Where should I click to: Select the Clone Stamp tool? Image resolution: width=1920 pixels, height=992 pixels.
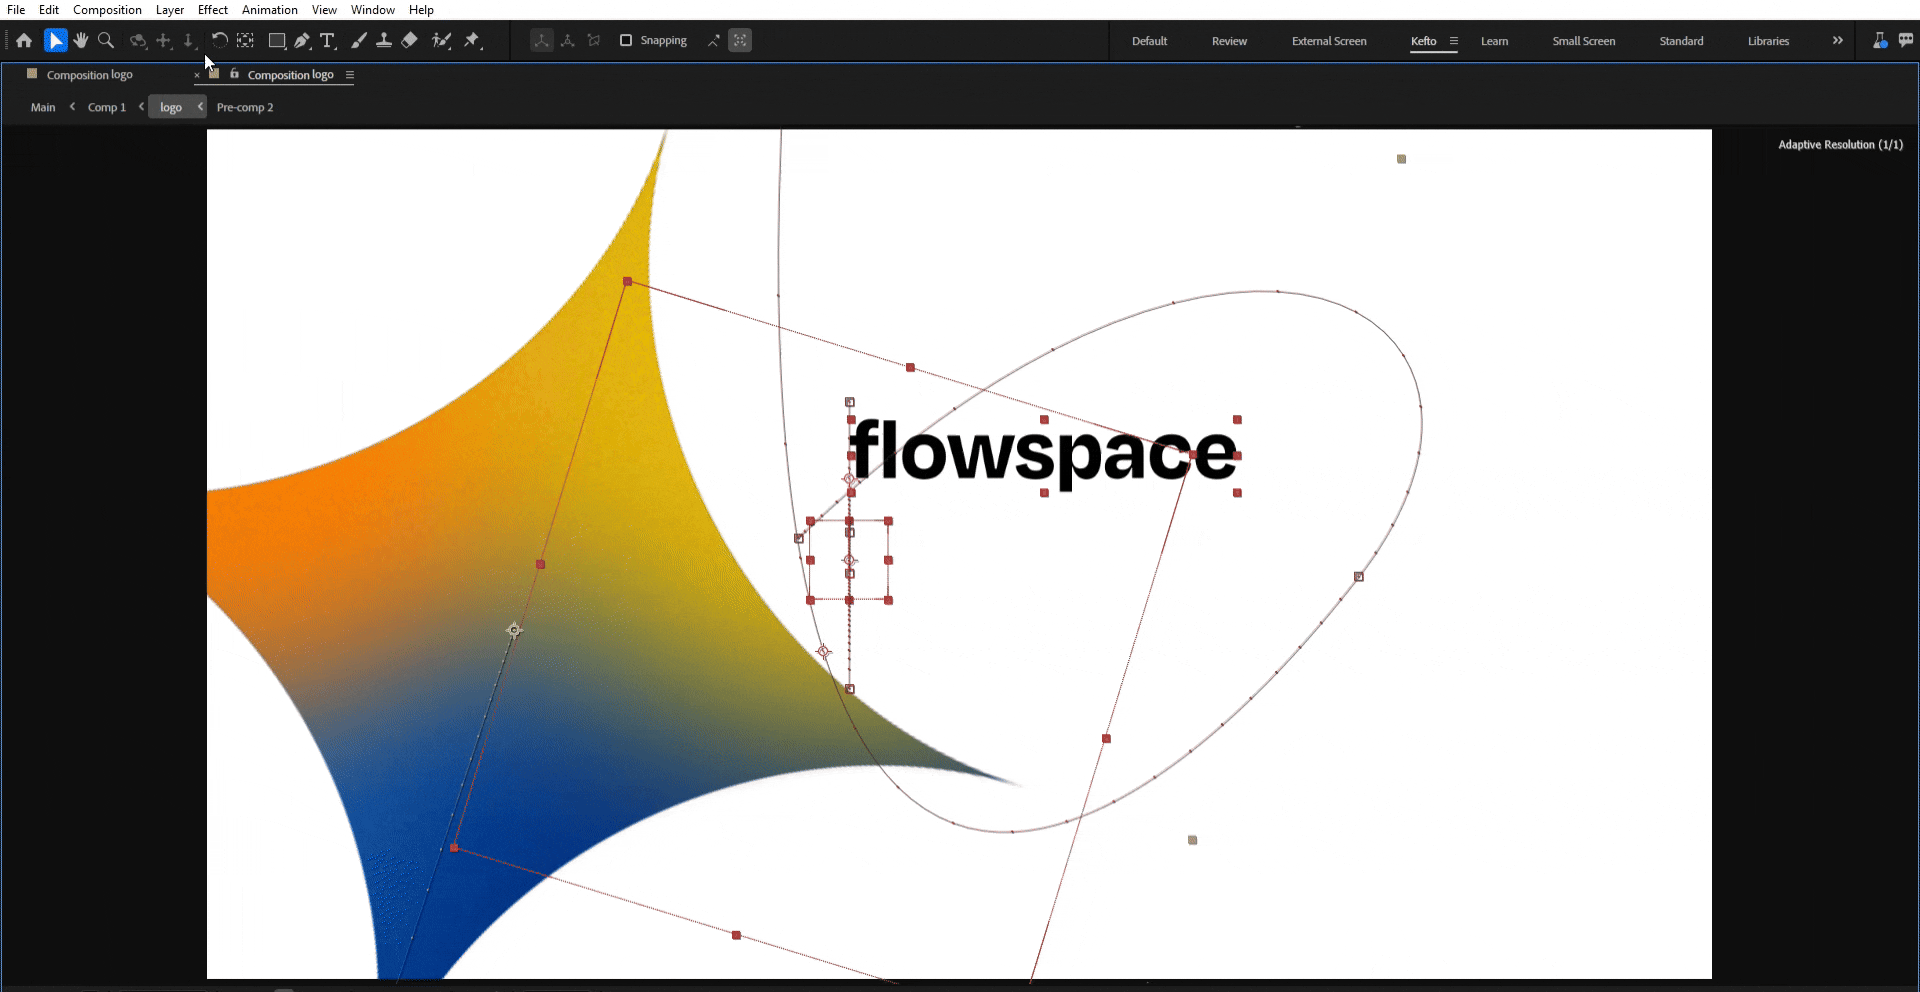coord(384,41)
